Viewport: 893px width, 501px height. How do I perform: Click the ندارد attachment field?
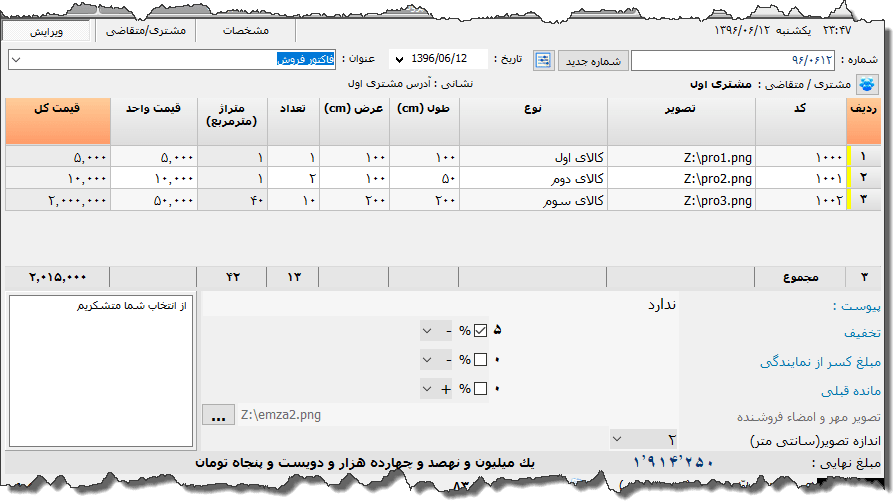point(440,305)
